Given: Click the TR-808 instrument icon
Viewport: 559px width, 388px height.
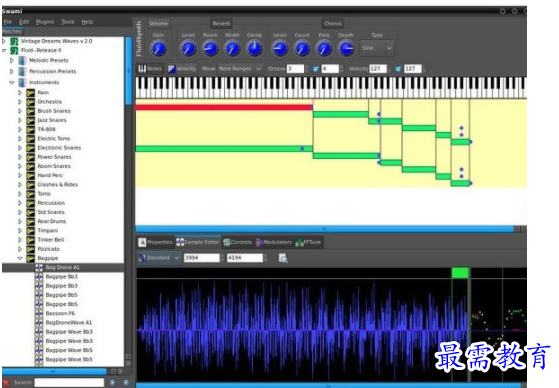Looking at the screenshot, I should pos(31,129).
